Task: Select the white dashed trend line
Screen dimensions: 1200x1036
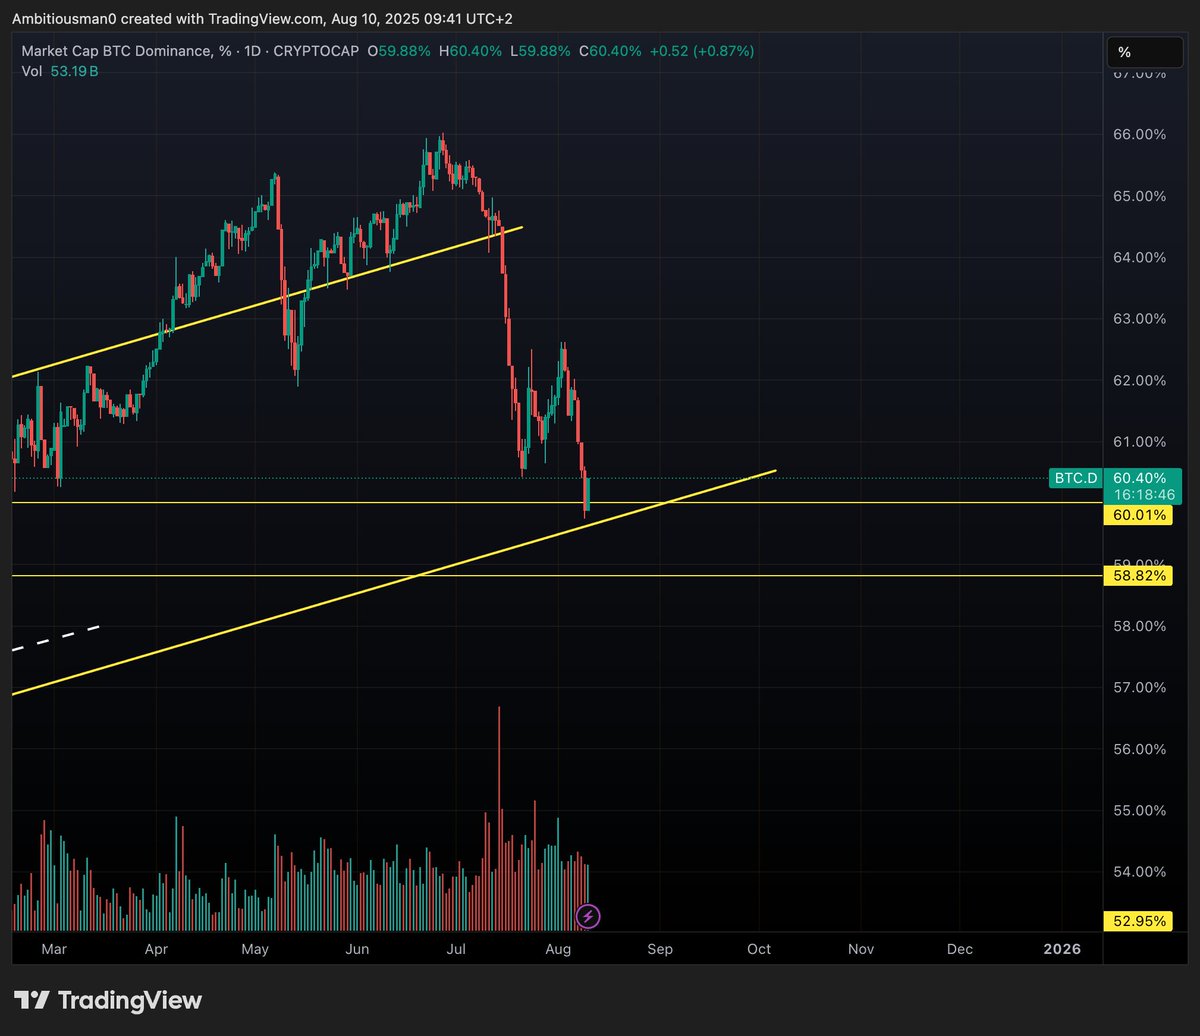Action: click(x=56, y=638)
